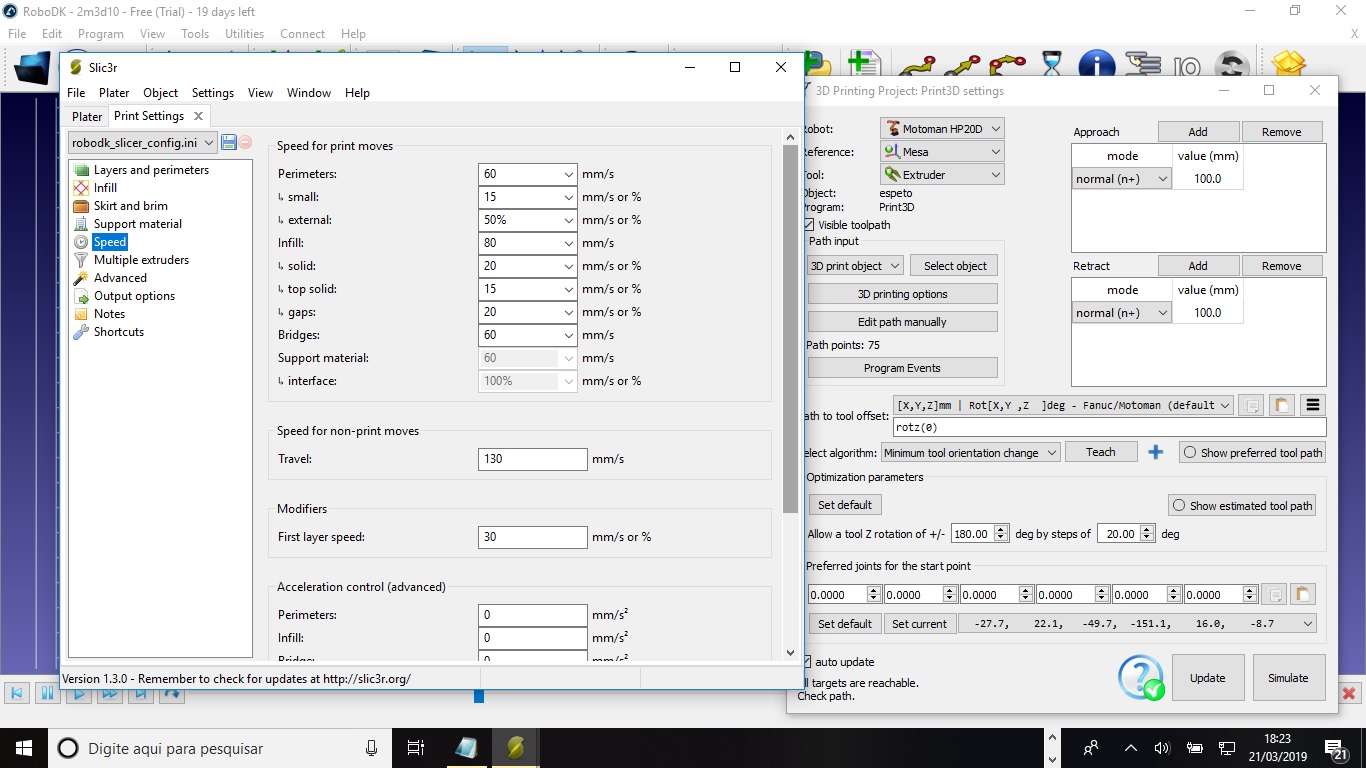Enable Show estimated tool path option

tap(1179, 506)
